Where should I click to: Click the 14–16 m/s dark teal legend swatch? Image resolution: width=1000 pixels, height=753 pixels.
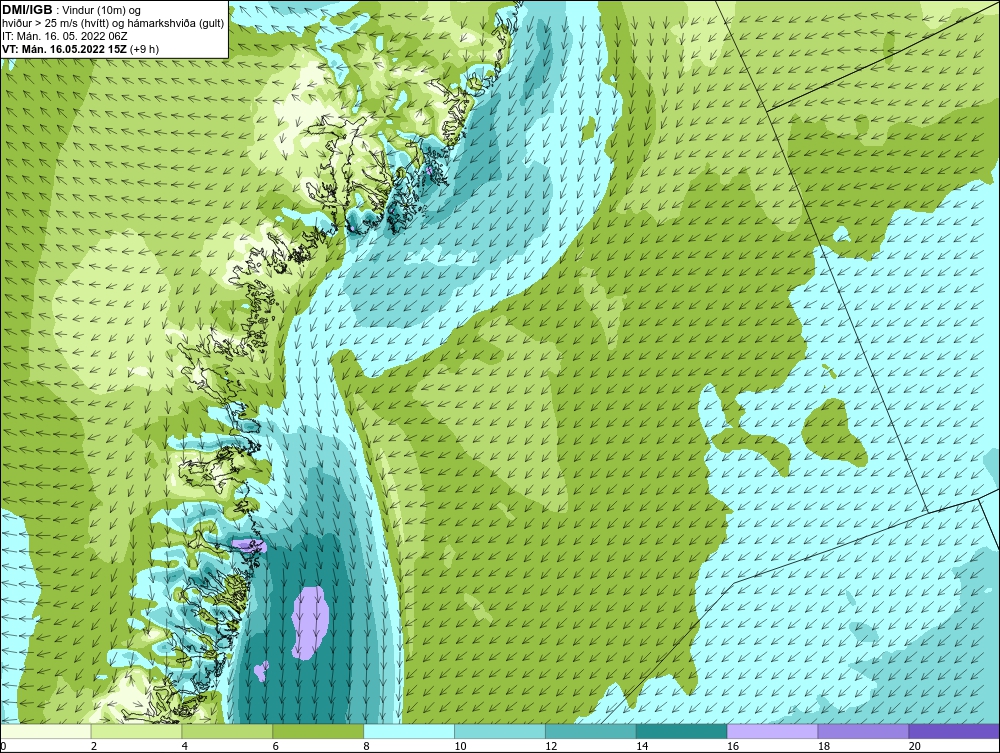click(x=682, y=731)
